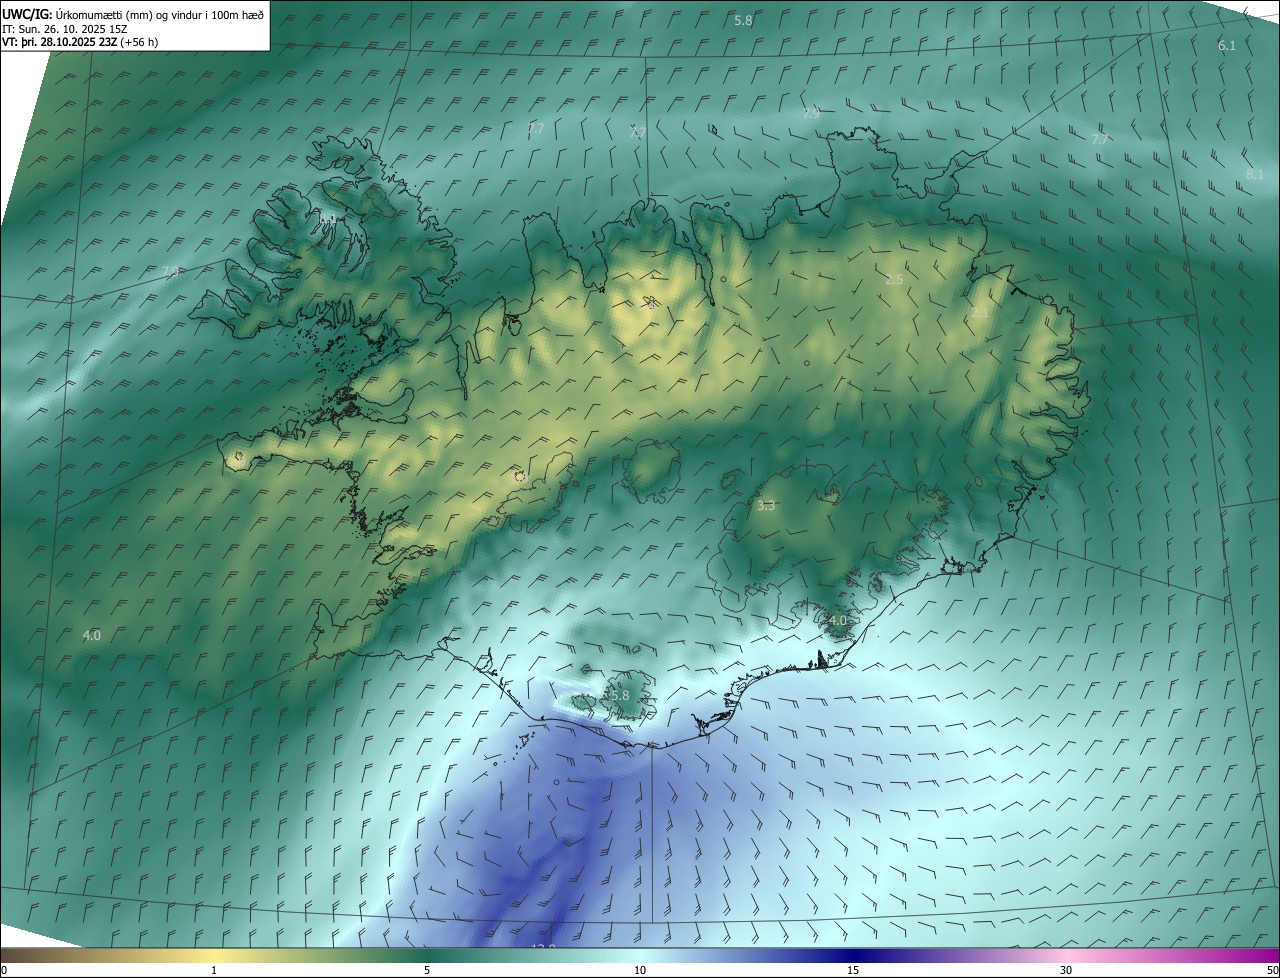
Task: Click the 'UWC/IG: Úrkomumætti (mm)' title line
Action: (x=133, y=14)
